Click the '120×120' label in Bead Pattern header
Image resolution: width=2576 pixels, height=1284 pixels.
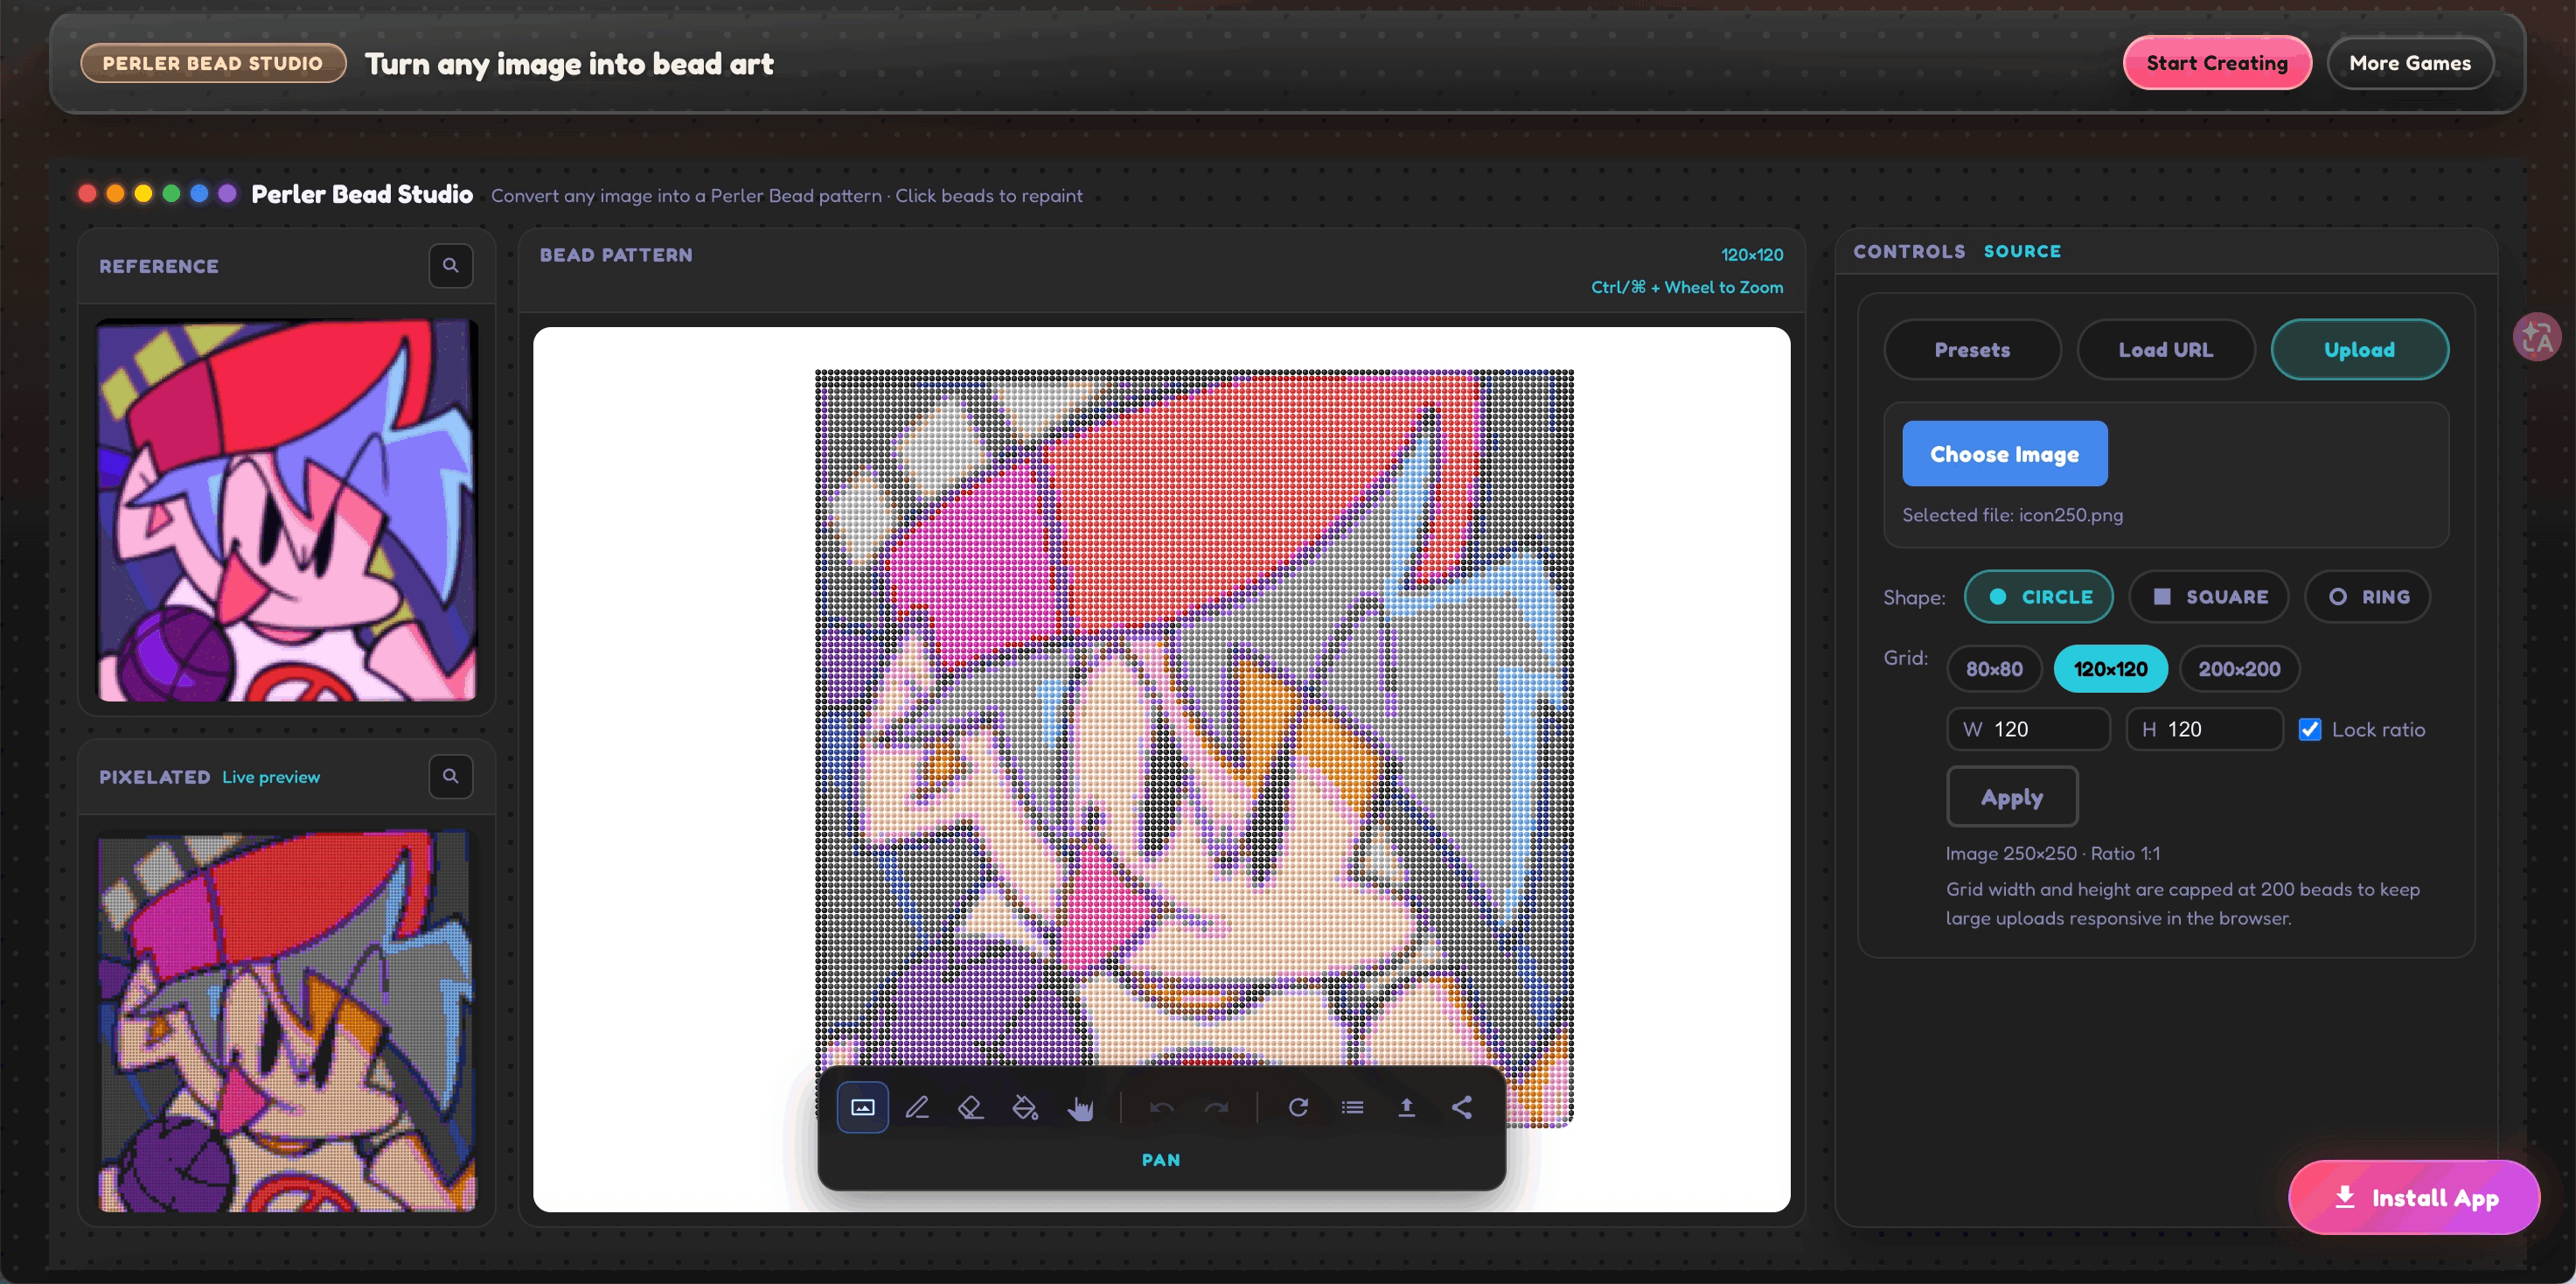pyautogui.click(x=1752, y=255)
